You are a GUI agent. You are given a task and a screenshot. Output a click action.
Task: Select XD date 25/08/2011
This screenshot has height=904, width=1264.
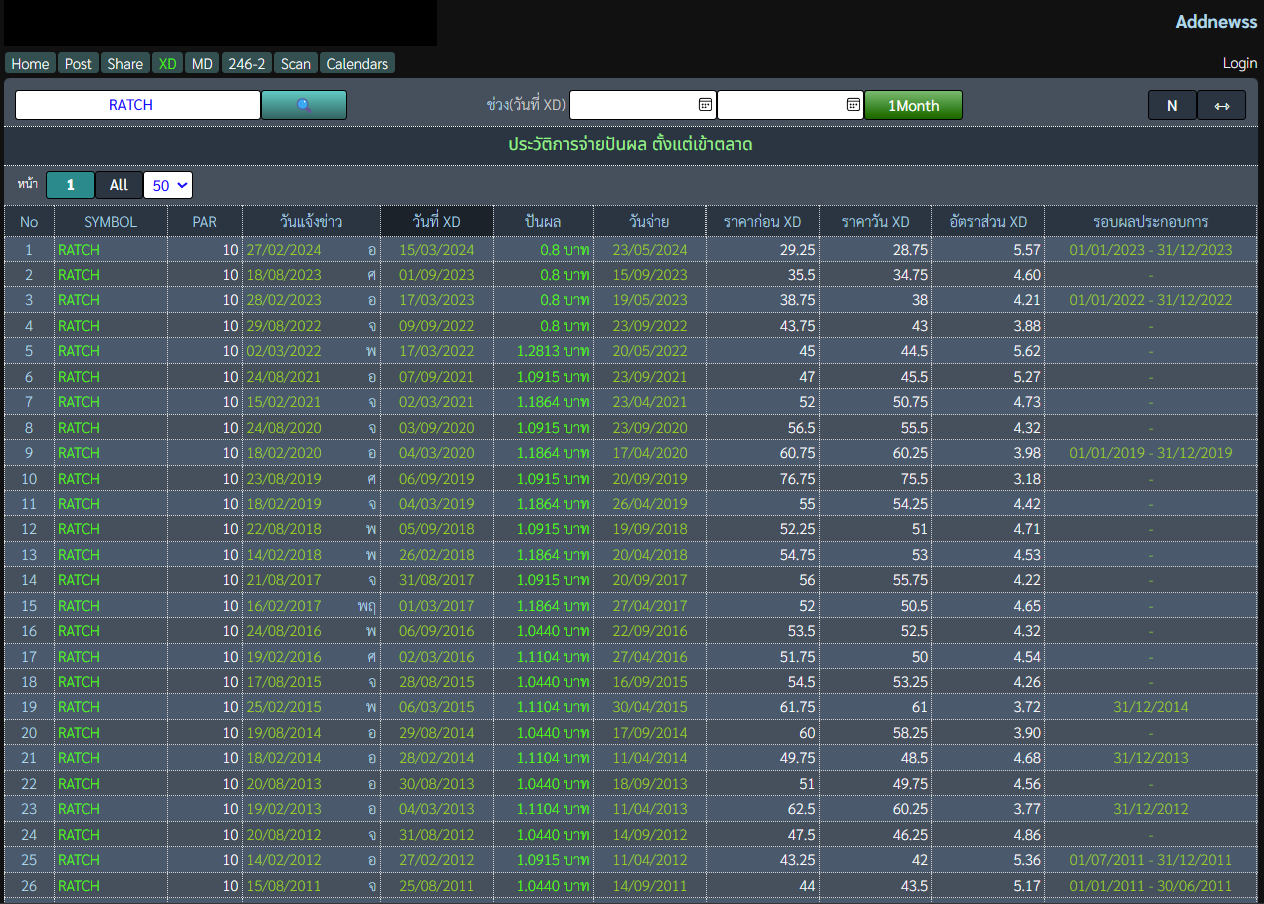tap(437, 886)
